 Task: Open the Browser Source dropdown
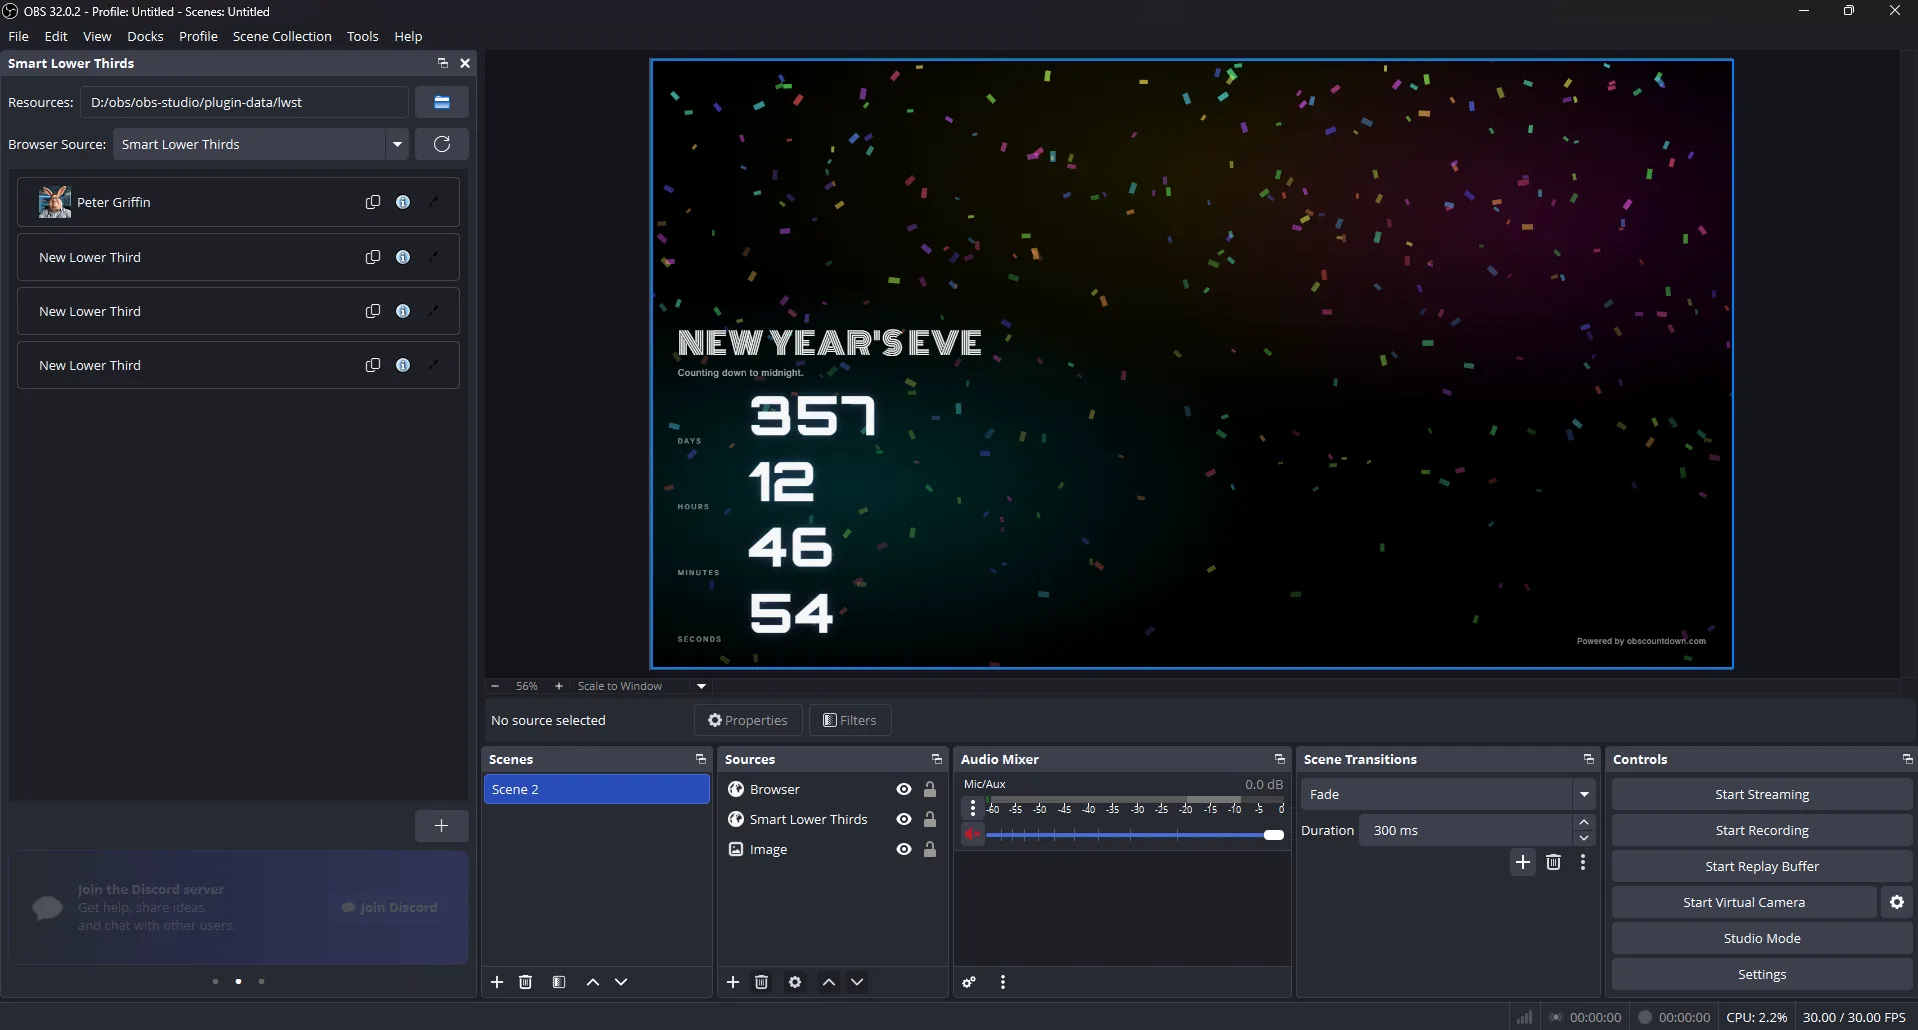[397, 144]
